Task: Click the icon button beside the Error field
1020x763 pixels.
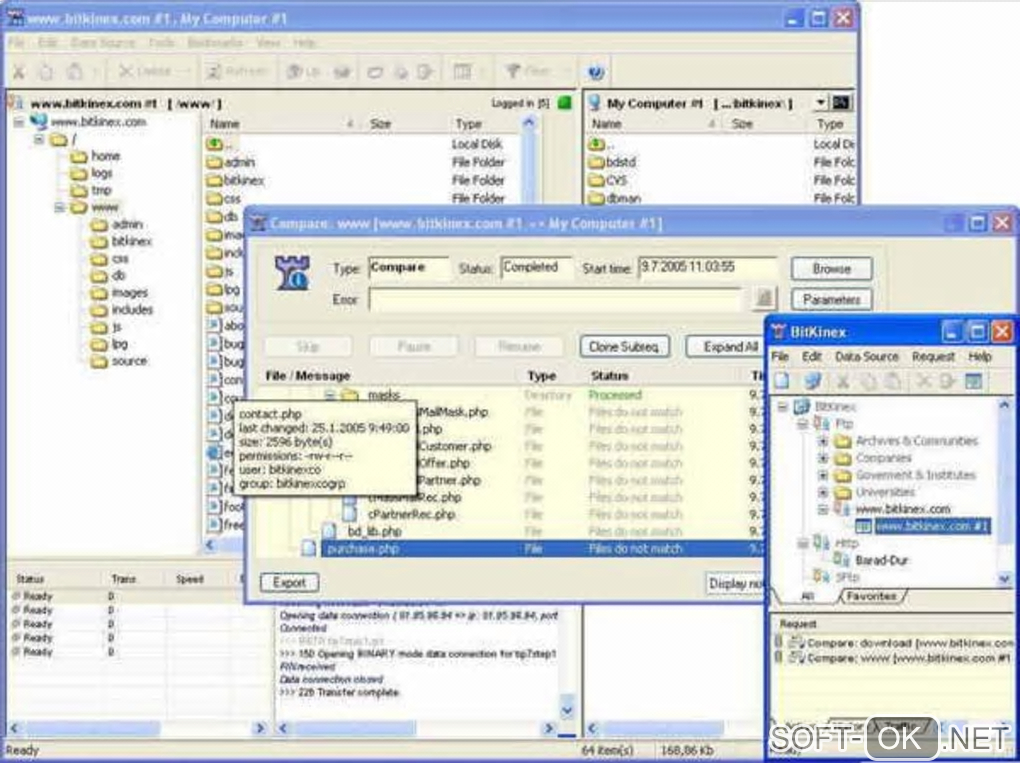Action: (764, 299)
